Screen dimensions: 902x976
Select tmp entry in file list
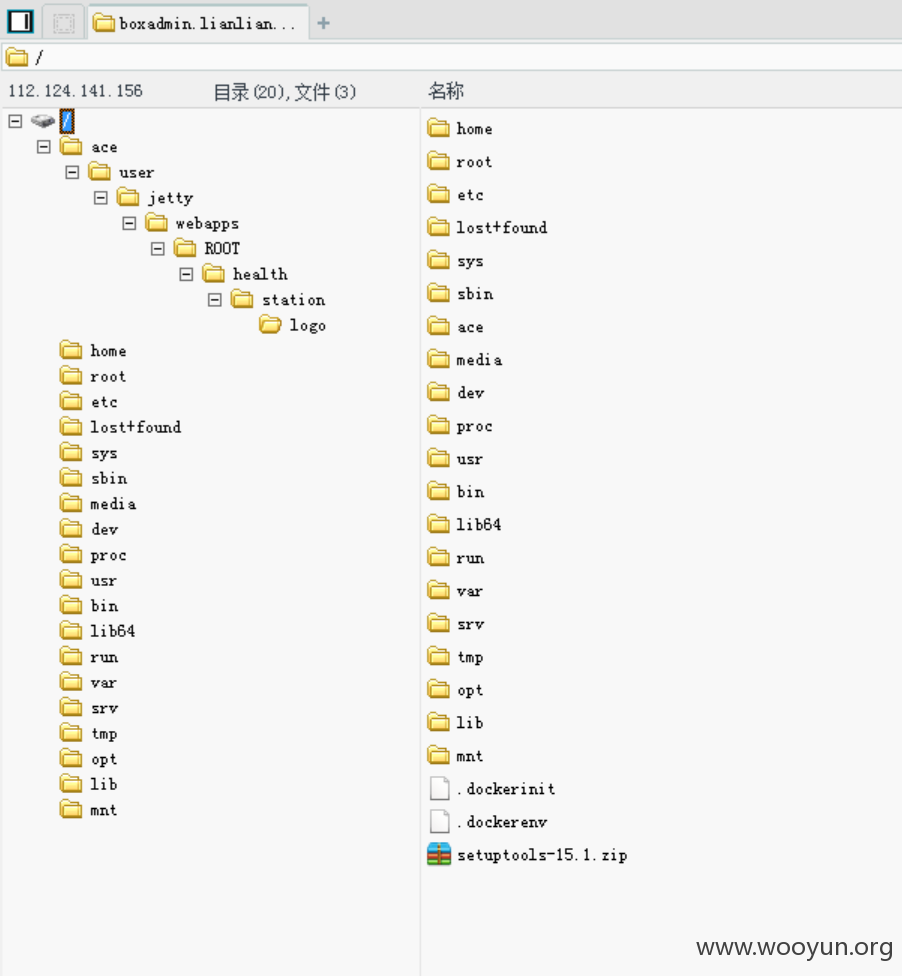(456, 657)
